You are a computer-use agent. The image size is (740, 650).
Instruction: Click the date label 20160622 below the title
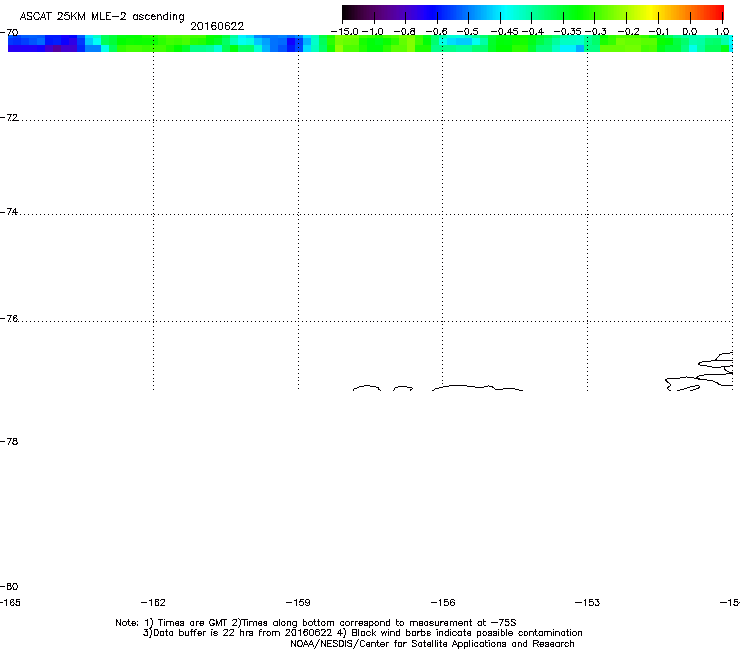(217, 26)
